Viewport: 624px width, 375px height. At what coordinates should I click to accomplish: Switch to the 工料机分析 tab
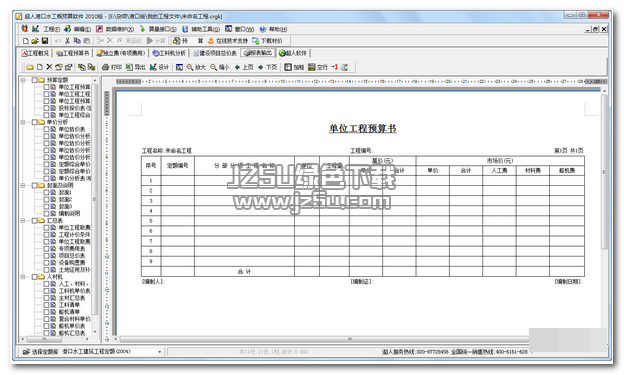pos(169,53)
